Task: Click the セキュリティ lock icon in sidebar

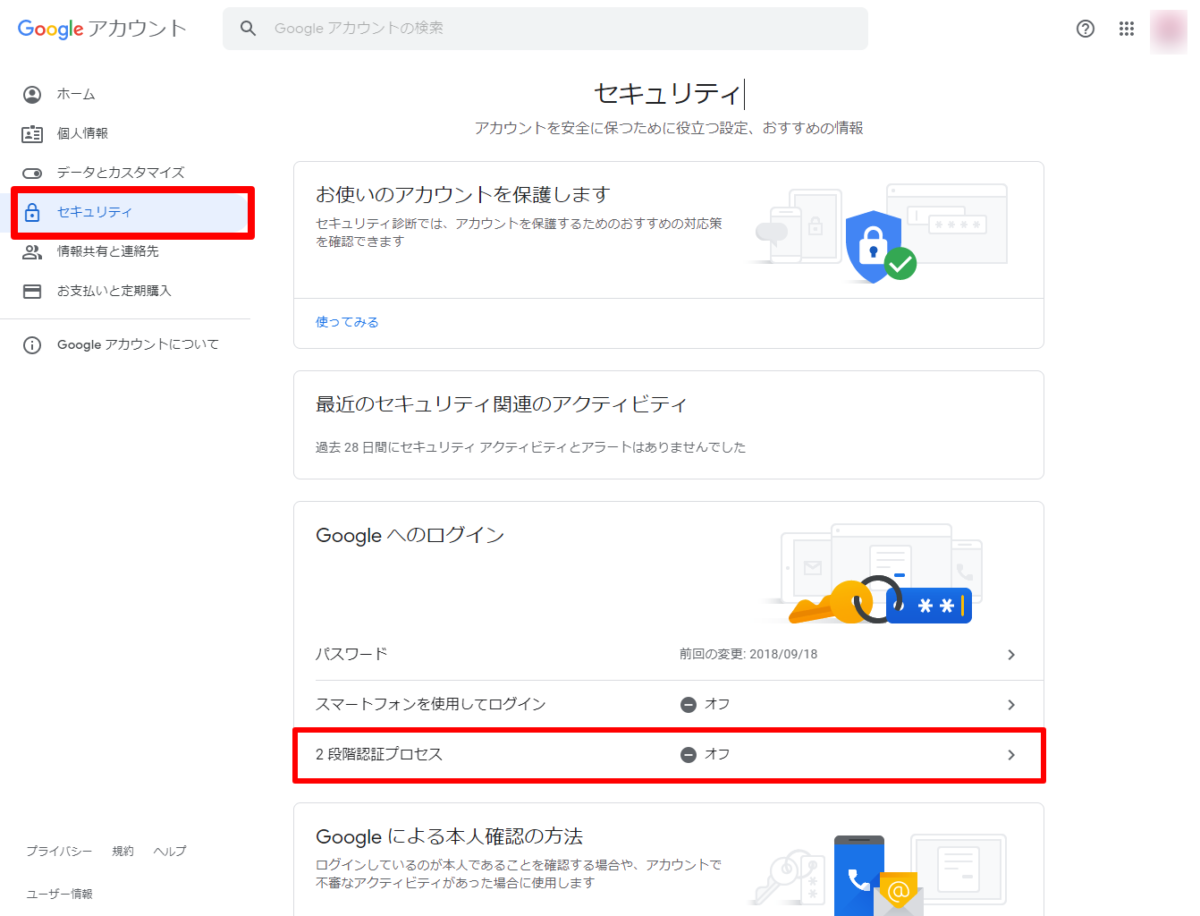Action: pos(33,212)
